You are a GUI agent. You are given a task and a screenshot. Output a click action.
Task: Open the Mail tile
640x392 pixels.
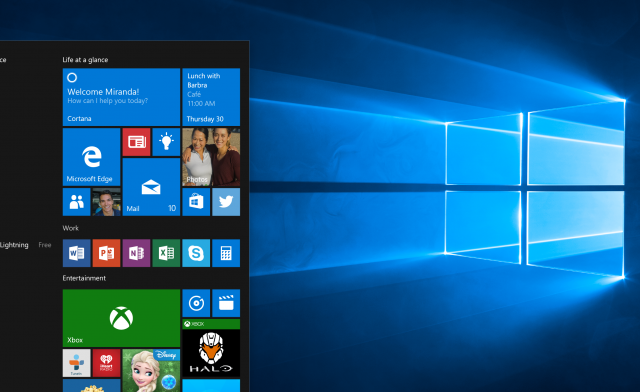point(151,187)
